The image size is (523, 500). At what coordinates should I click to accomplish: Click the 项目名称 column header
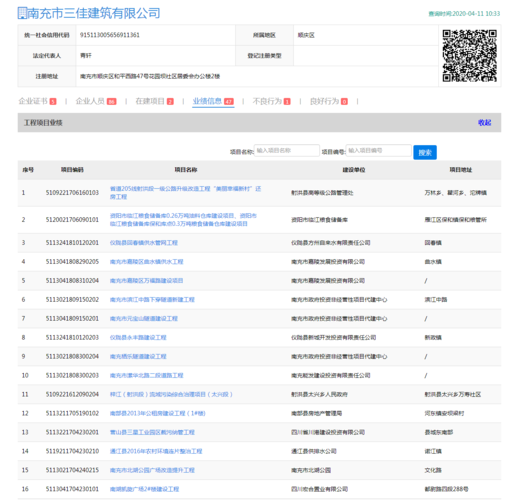click(x=186, y=170)
